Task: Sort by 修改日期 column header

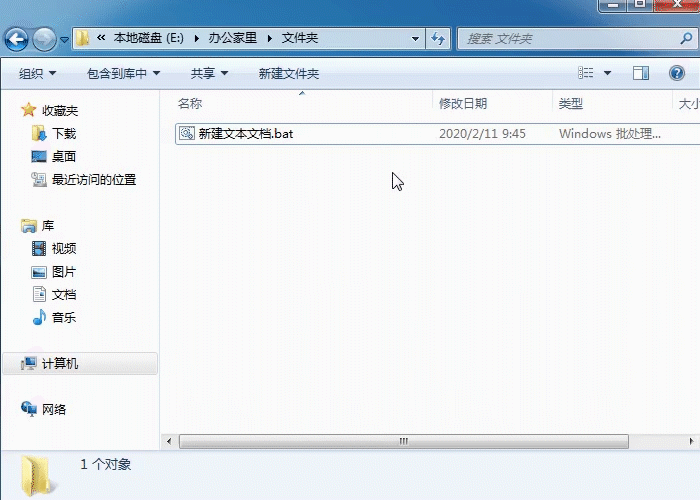Action: coord(463,103)
